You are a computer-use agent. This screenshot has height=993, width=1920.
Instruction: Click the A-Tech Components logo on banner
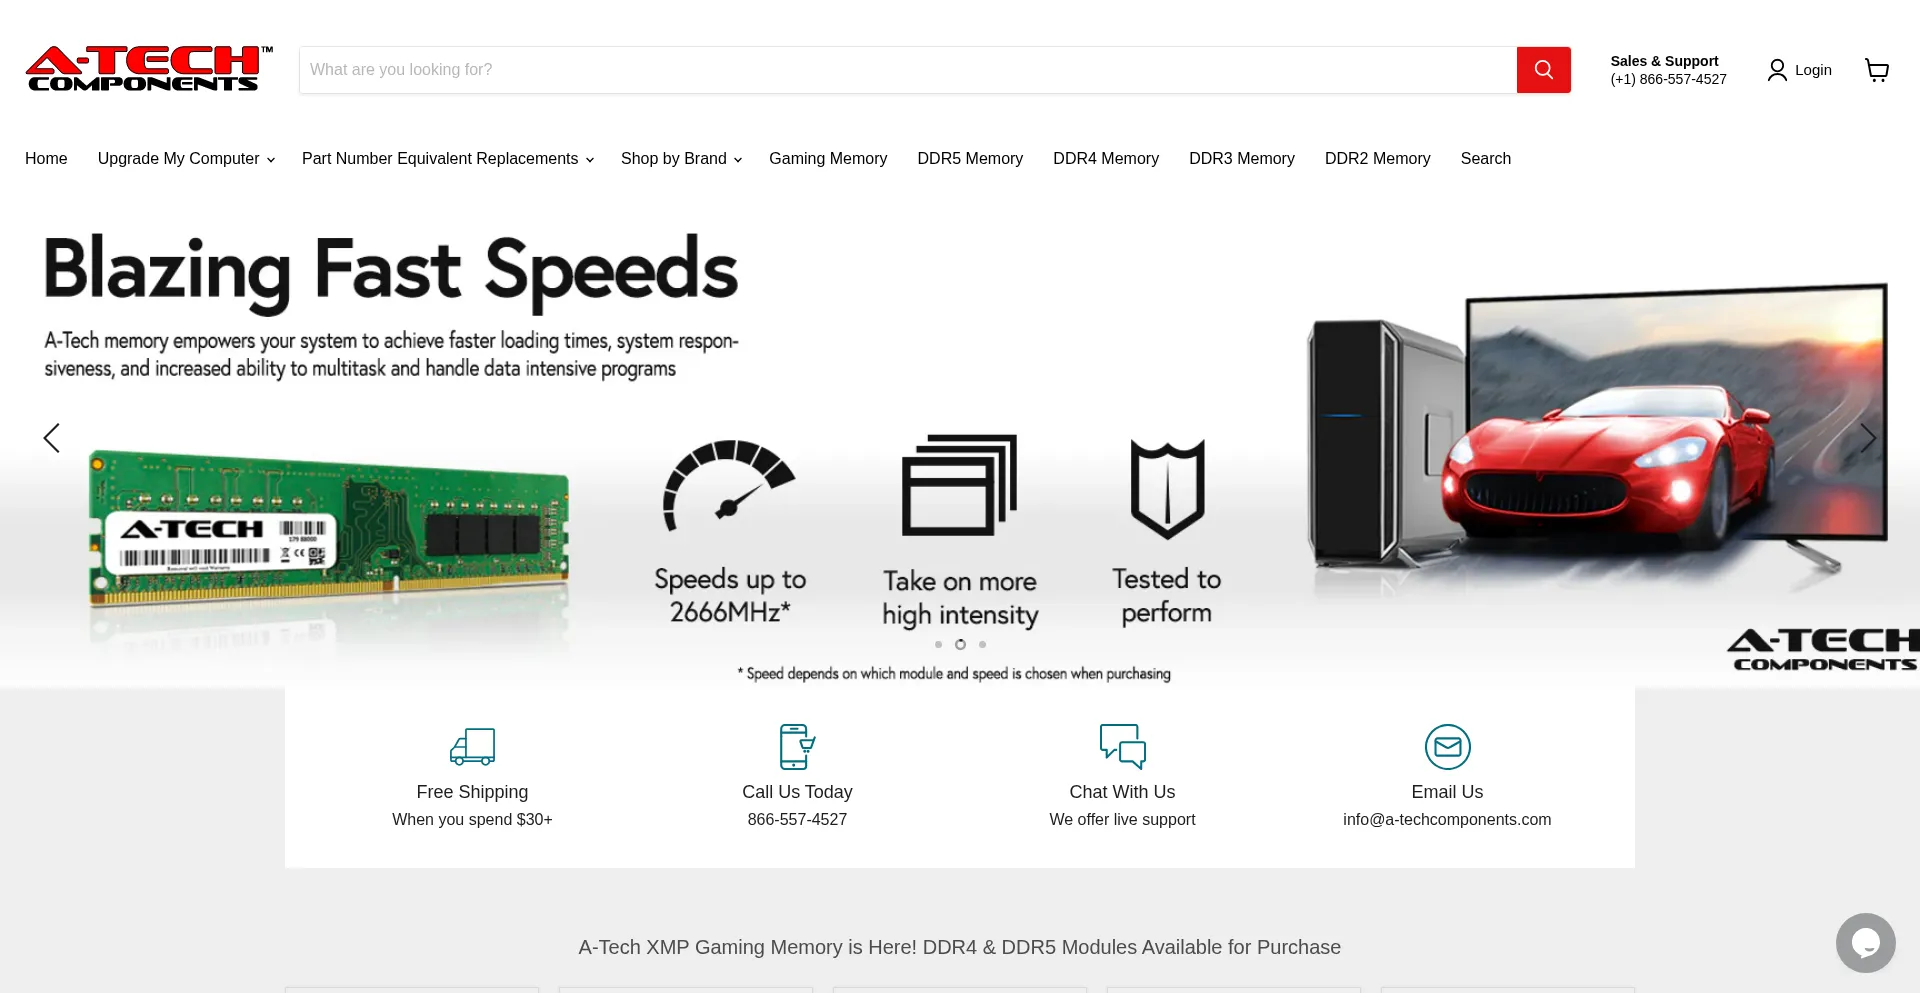click(x=1823, y=649)
